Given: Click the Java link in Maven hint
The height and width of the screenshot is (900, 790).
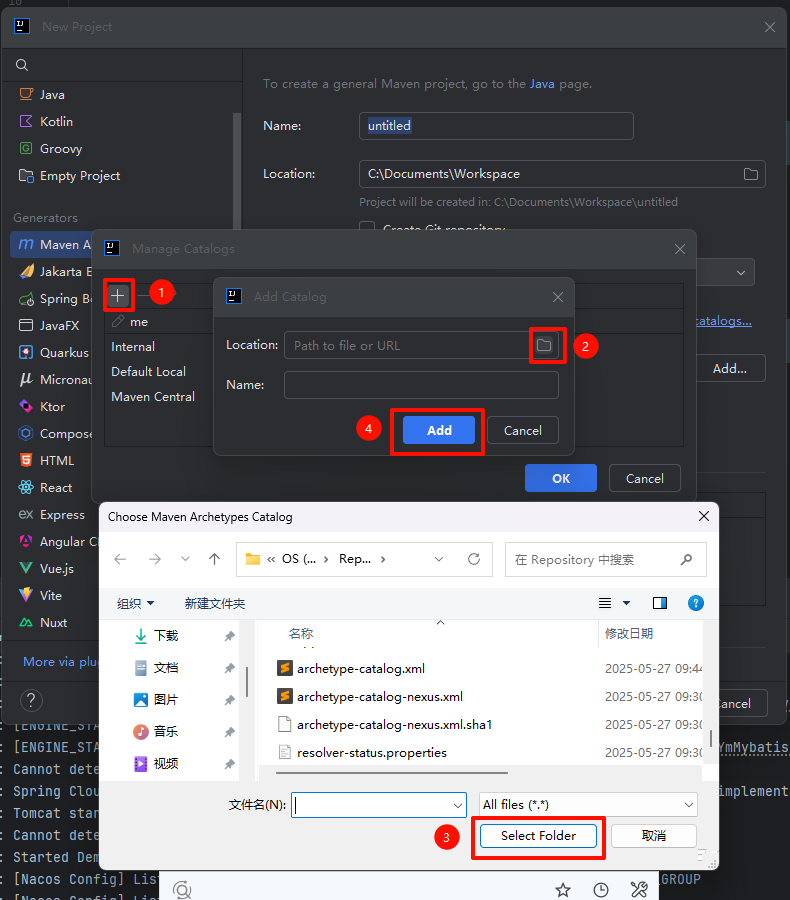Looking at the screenshot, I should pos(542,84).
